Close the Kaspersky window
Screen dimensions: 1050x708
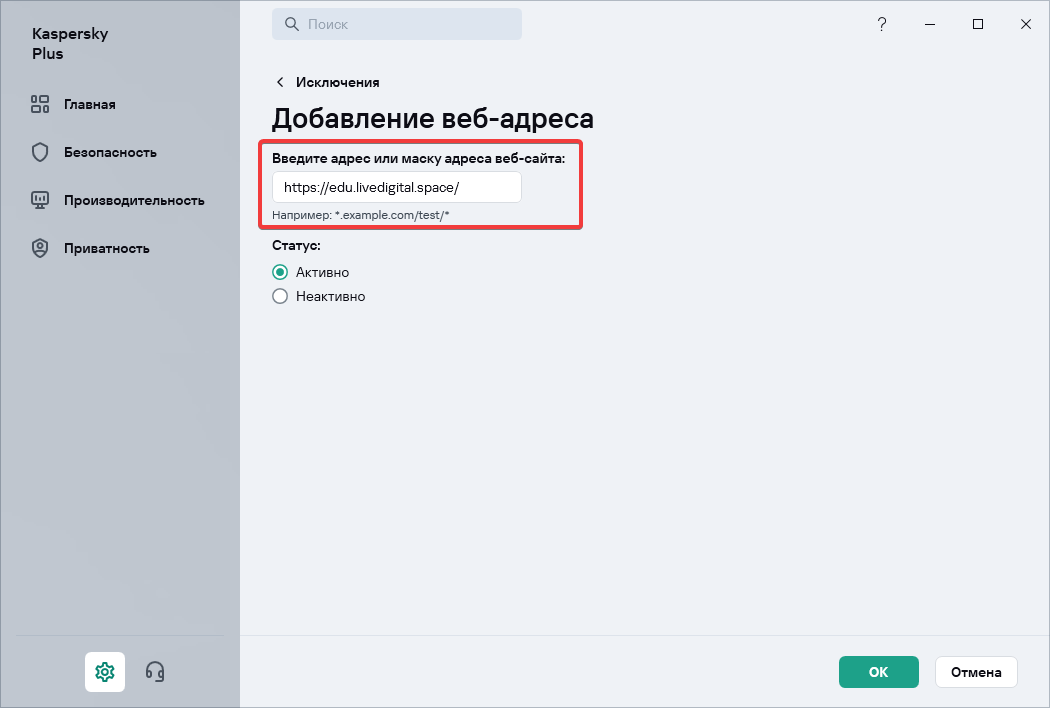(x=1026, y=25)
